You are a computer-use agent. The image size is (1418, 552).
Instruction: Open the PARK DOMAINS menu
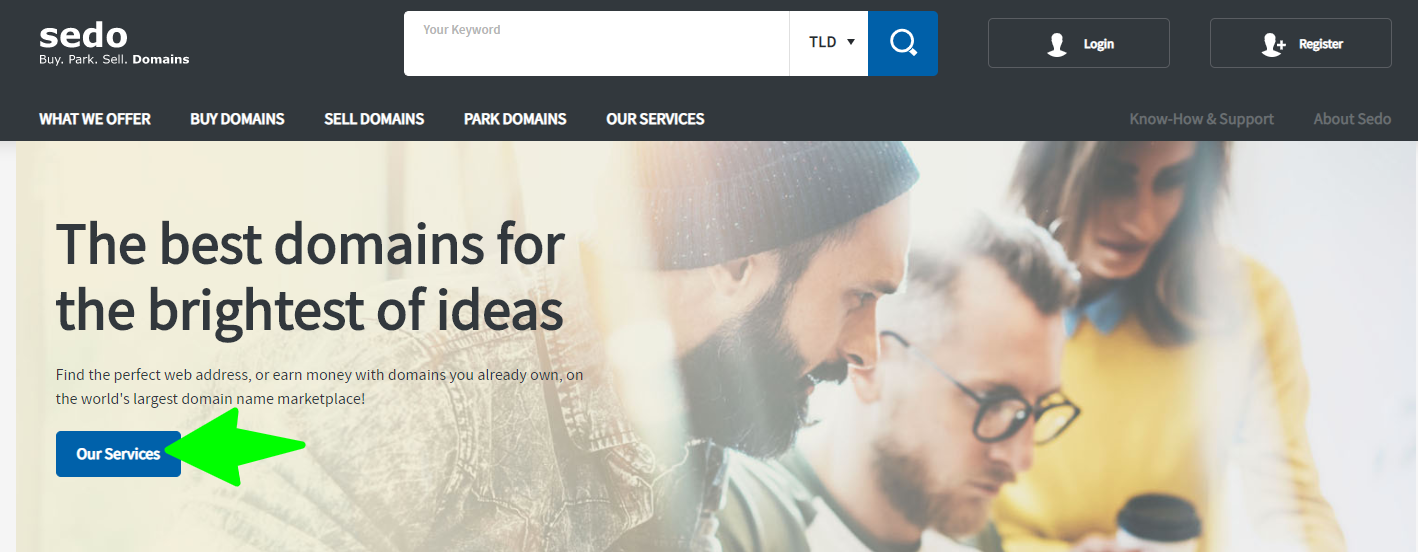(x=515, y=119)
